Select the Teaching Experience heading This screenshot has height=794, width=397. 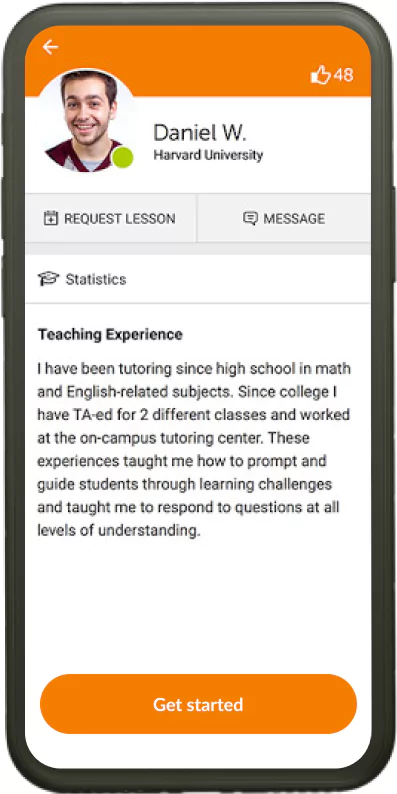click(110, 335)
